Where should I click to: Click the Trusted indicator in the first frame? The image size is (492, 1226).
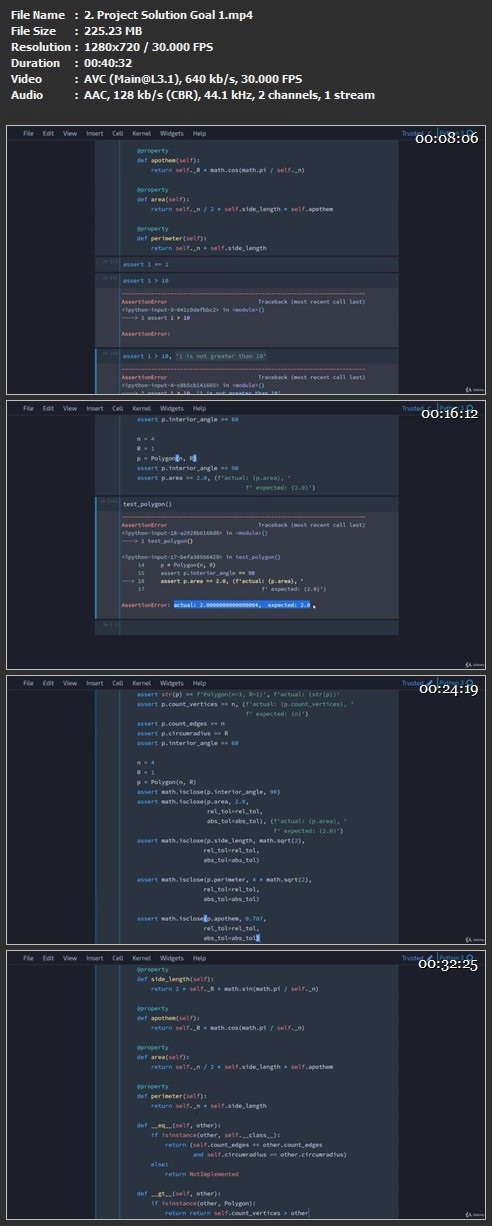point(412,133)
